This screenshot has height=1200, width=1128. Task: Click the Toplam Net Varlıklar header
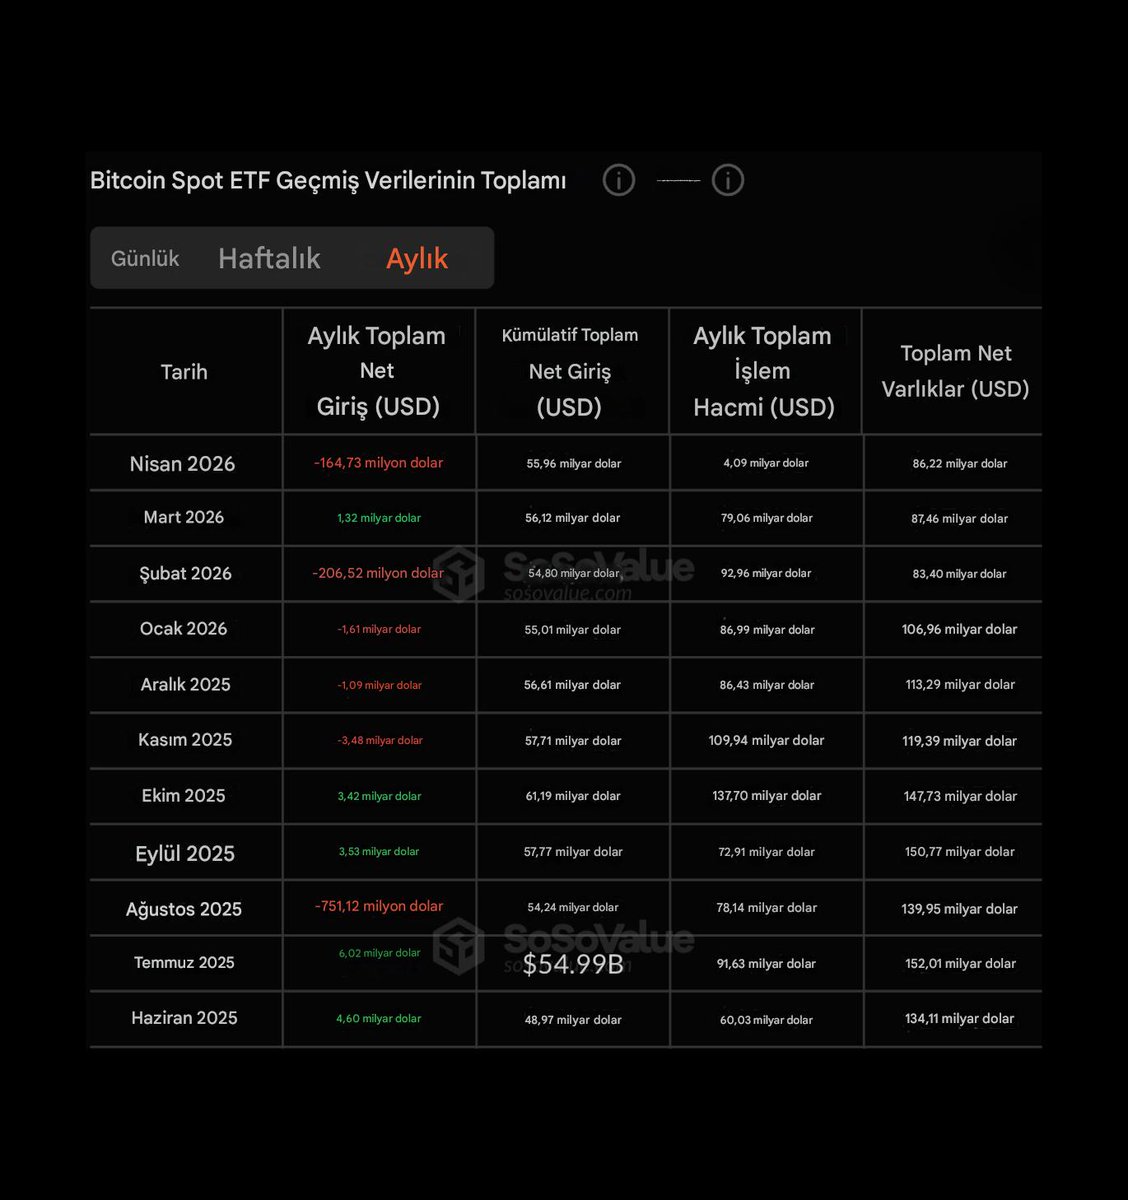click(956, 371)
